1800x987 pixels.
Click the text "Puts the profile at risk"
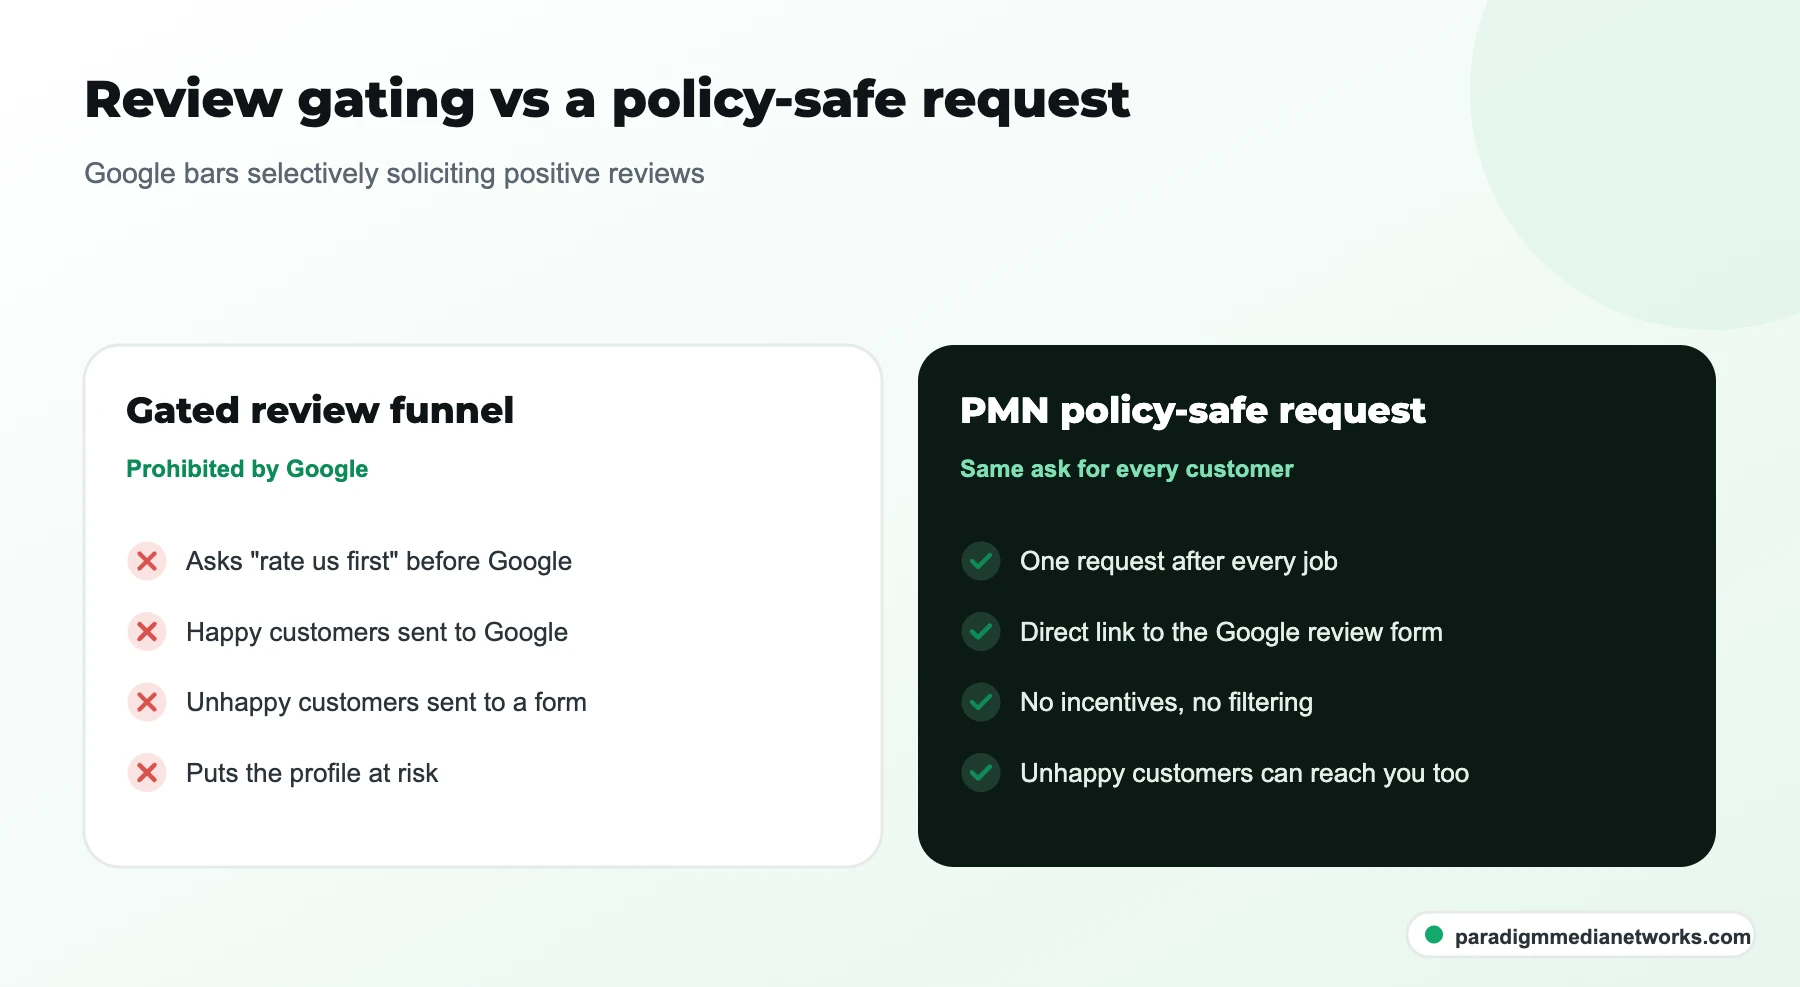312,773
